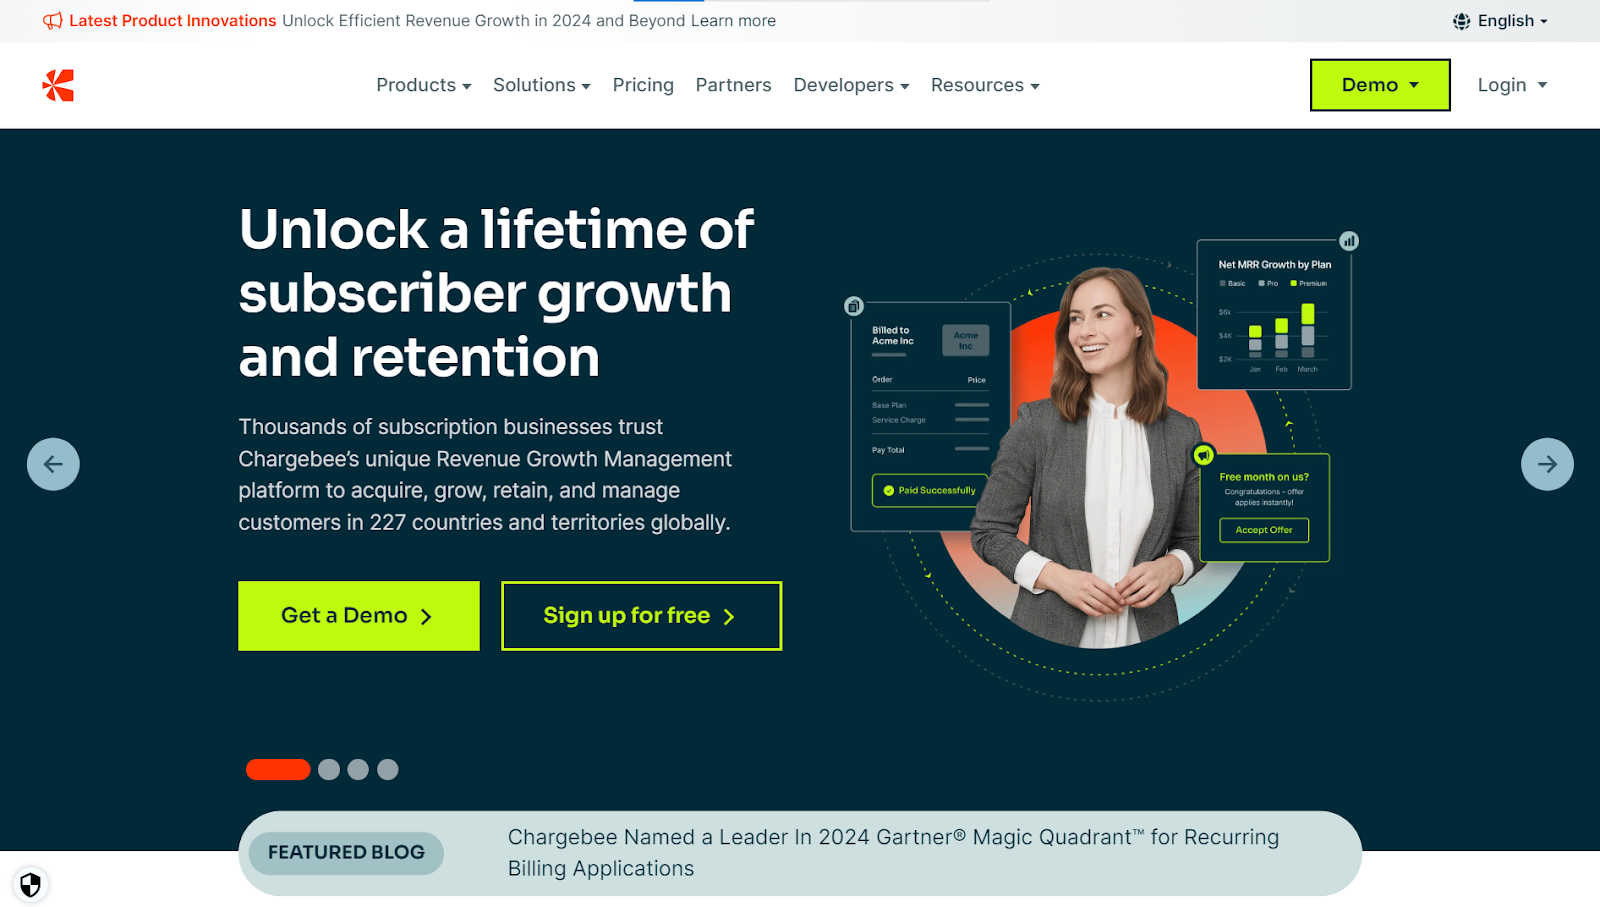
Task: Open the Partners menu item
Action: [x=733, y=85]
